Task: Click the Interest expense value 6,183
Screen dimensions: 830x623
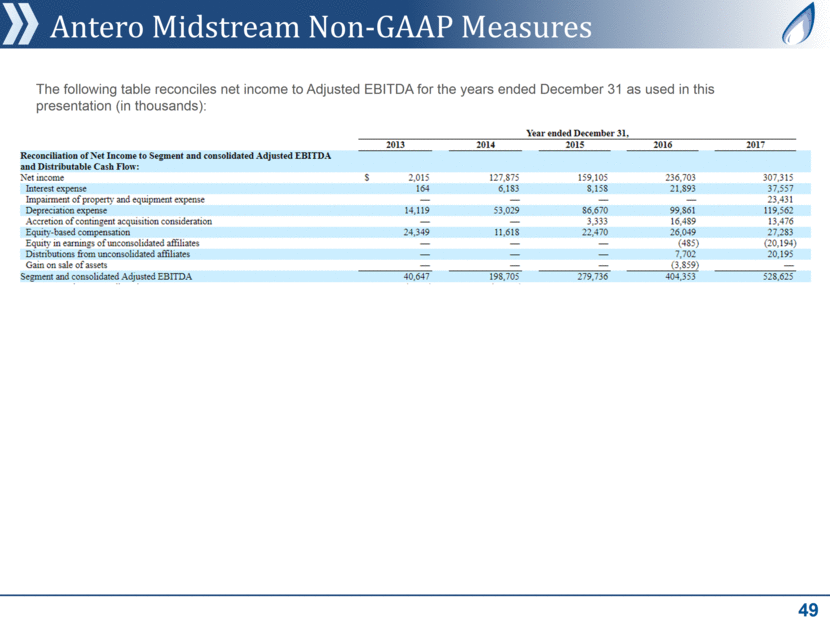Action: tap(509, 188)
